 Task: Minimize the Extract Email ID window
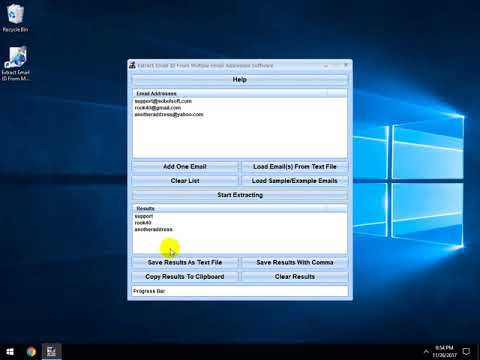(326, 65)
